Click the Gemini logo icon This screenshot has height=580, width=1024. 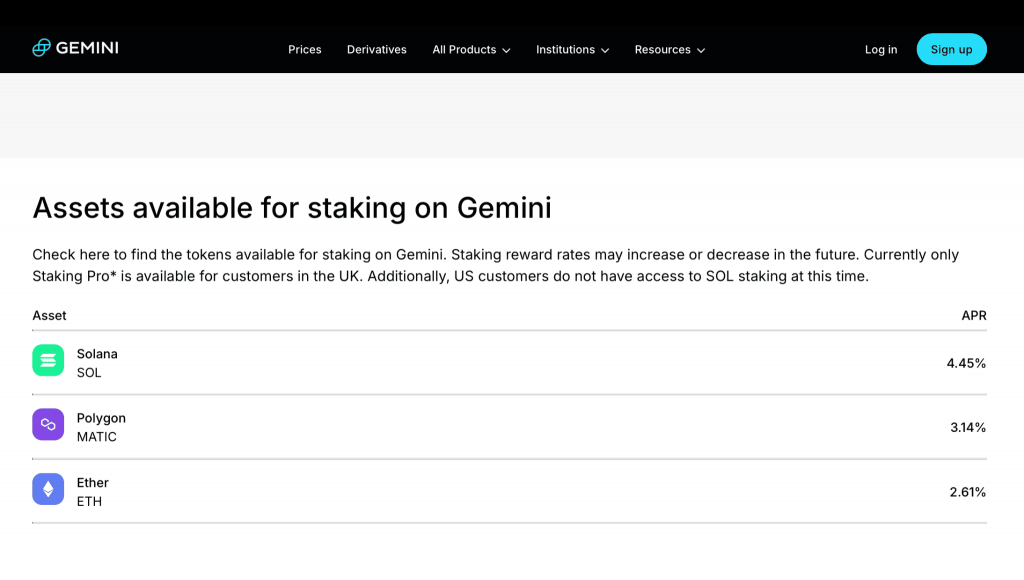pyautogui.click(x=41, y=48)
